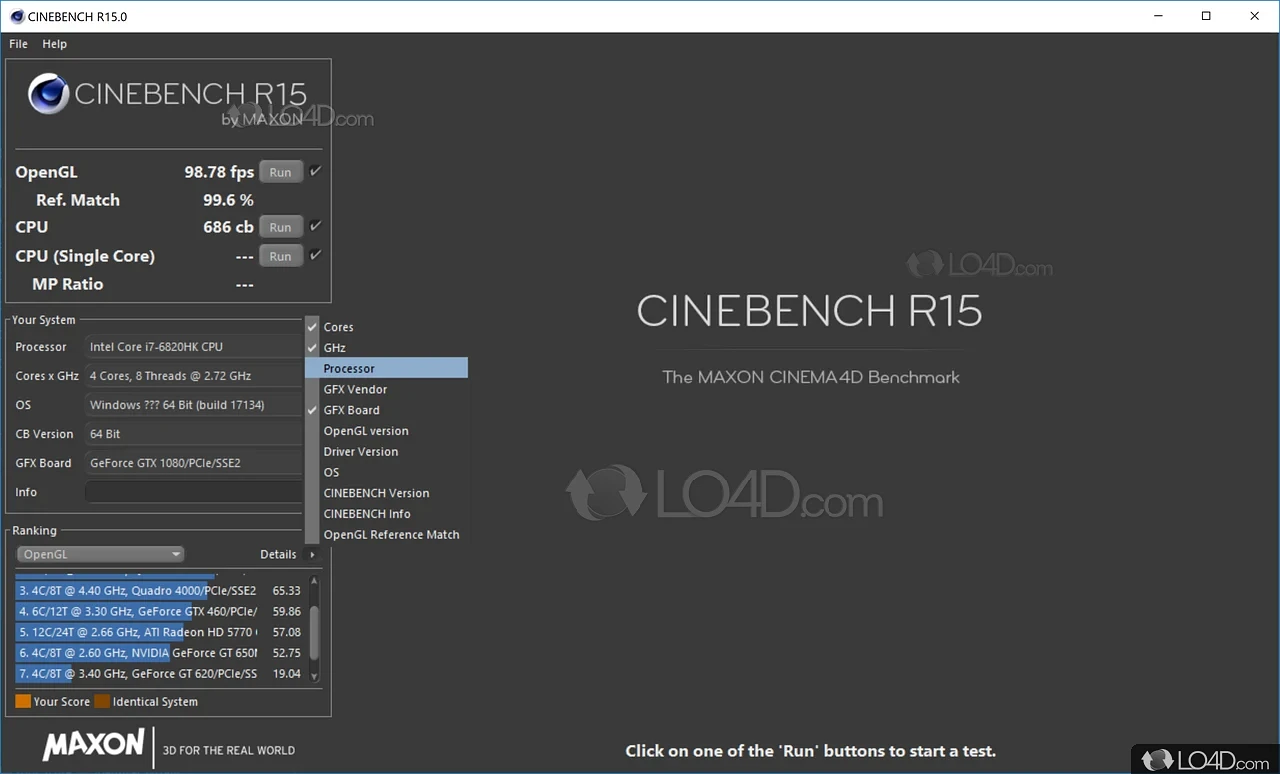This screenshot has width=1280, height=774.
Task: Click the OS field showing Windows 64 Bit
Action: tap(193, 405)
